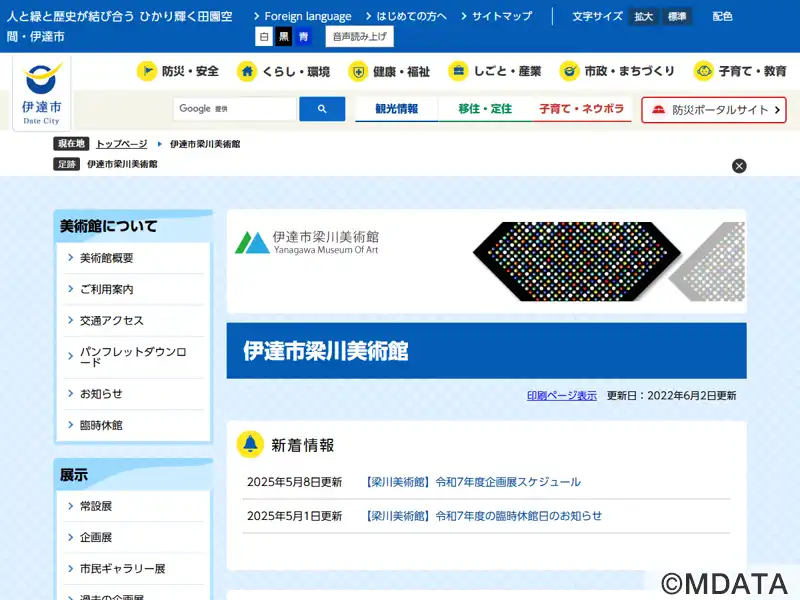Screen dimensions: 800x600
Task: Click the yellow bell icon by 新着情報
Action: coord(250,444)
